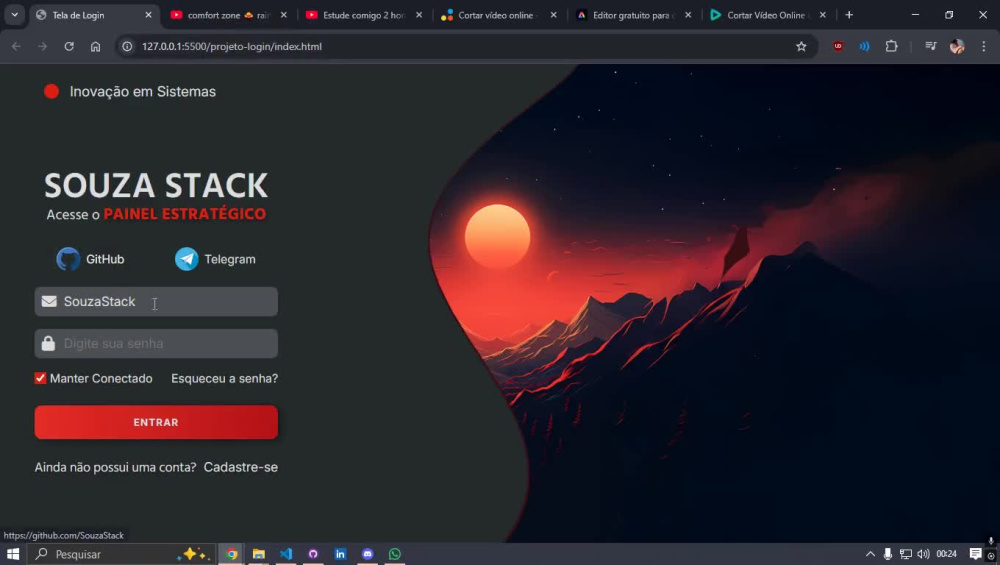Switch to the 'comfort zone' YouTube tab
The width and height of the screenshot is (1000, 565).
(229, 15)
